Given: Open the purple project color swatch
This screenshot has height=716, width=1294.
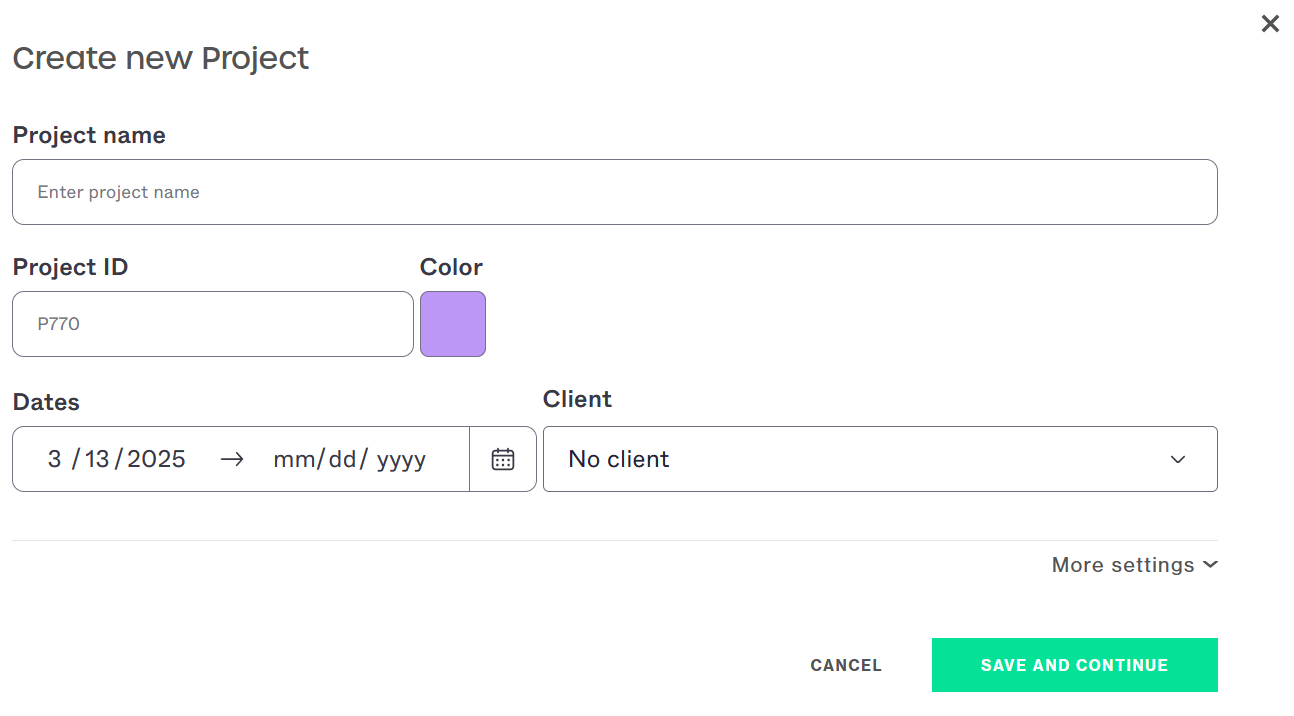Looking at the screenshot, I should point(453,324).
